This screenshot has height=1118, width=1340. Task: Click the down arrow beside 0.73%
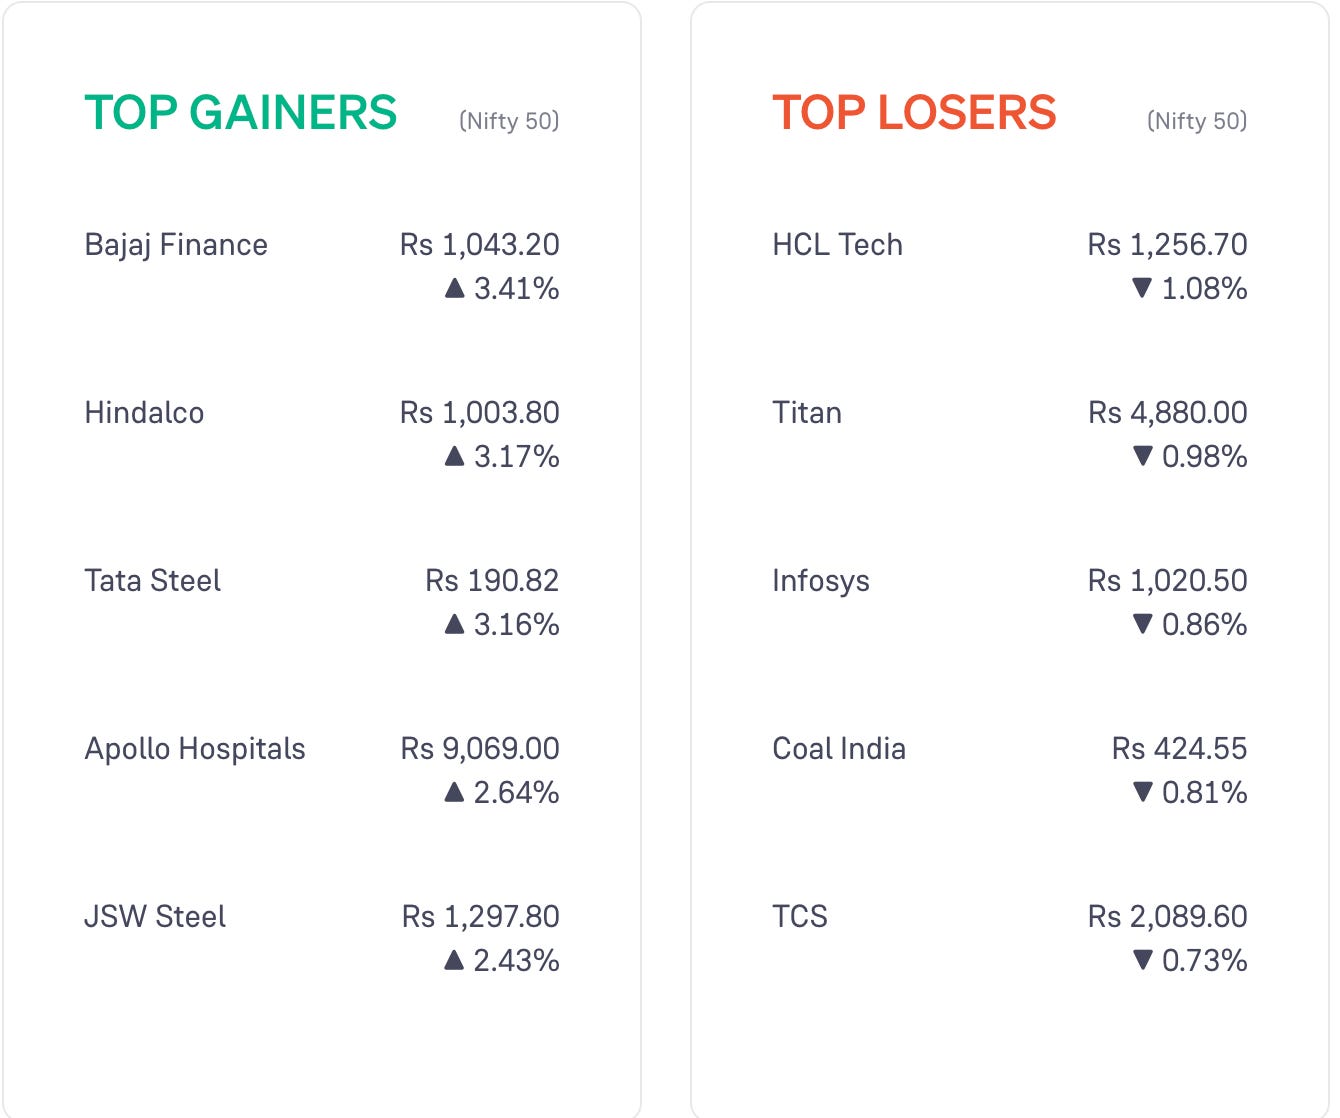click(x=1142, y=961)
